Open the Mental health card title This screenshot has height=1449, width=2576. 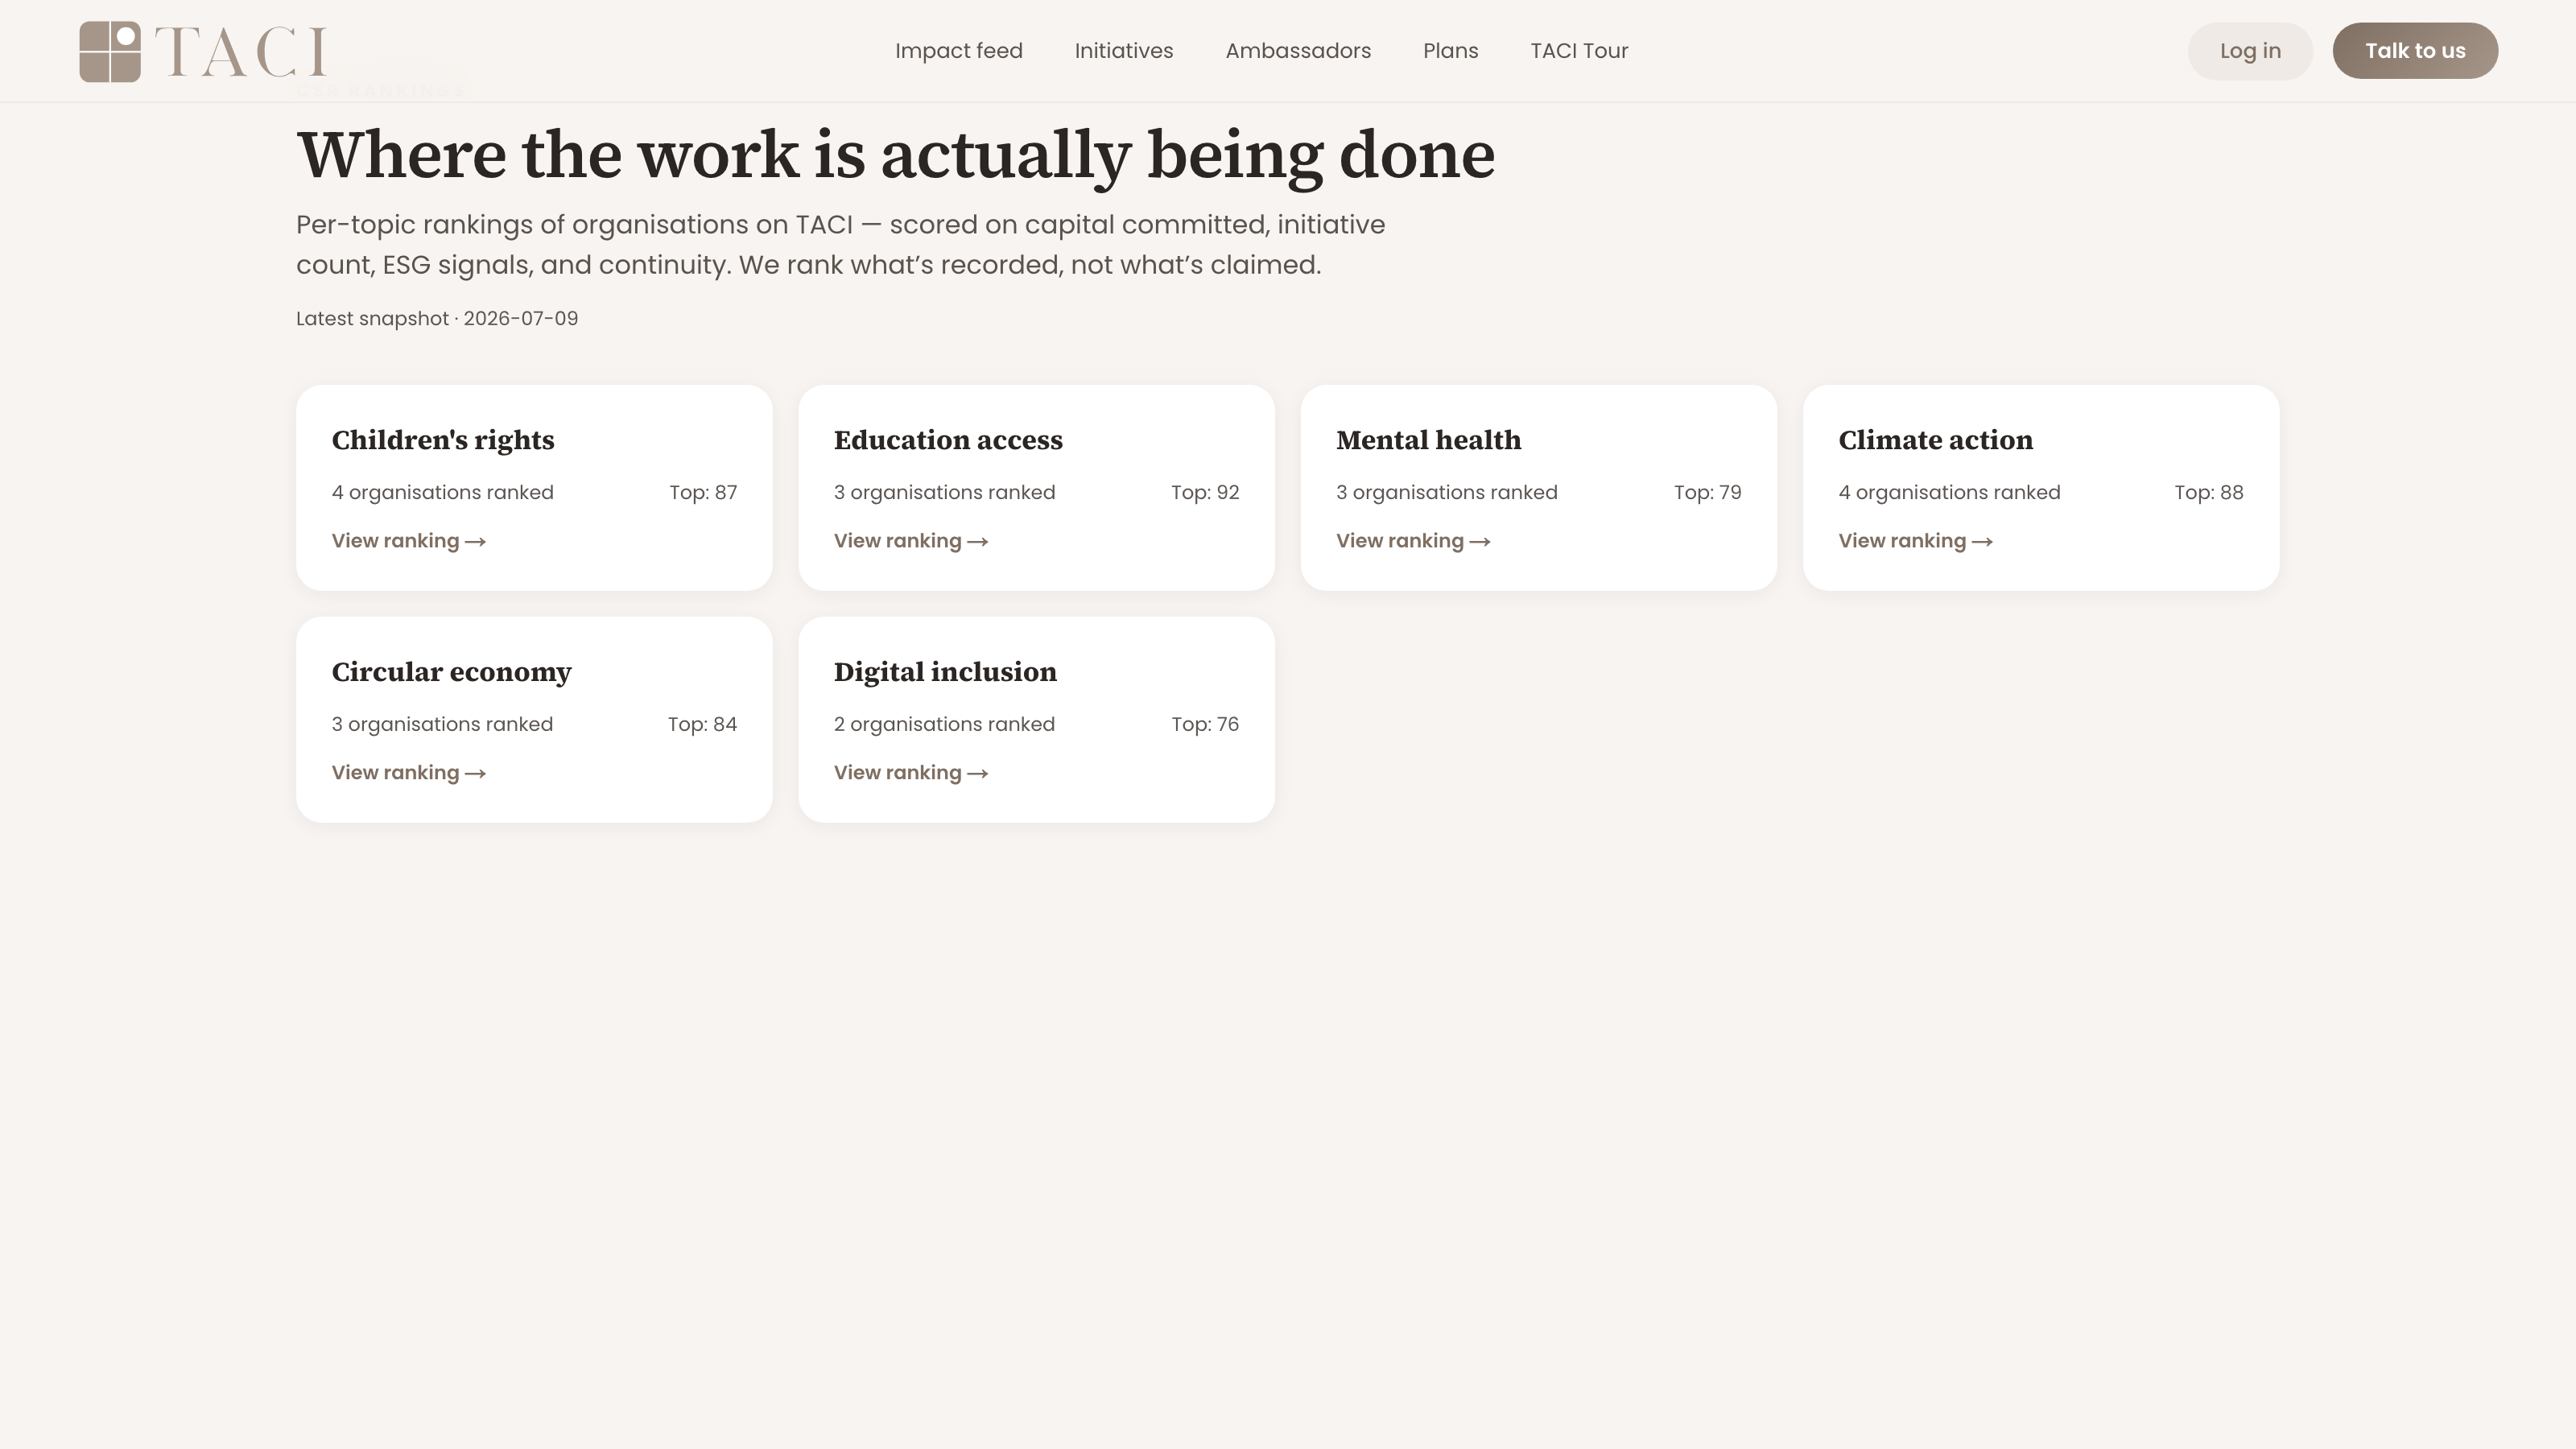point(1428,441)
